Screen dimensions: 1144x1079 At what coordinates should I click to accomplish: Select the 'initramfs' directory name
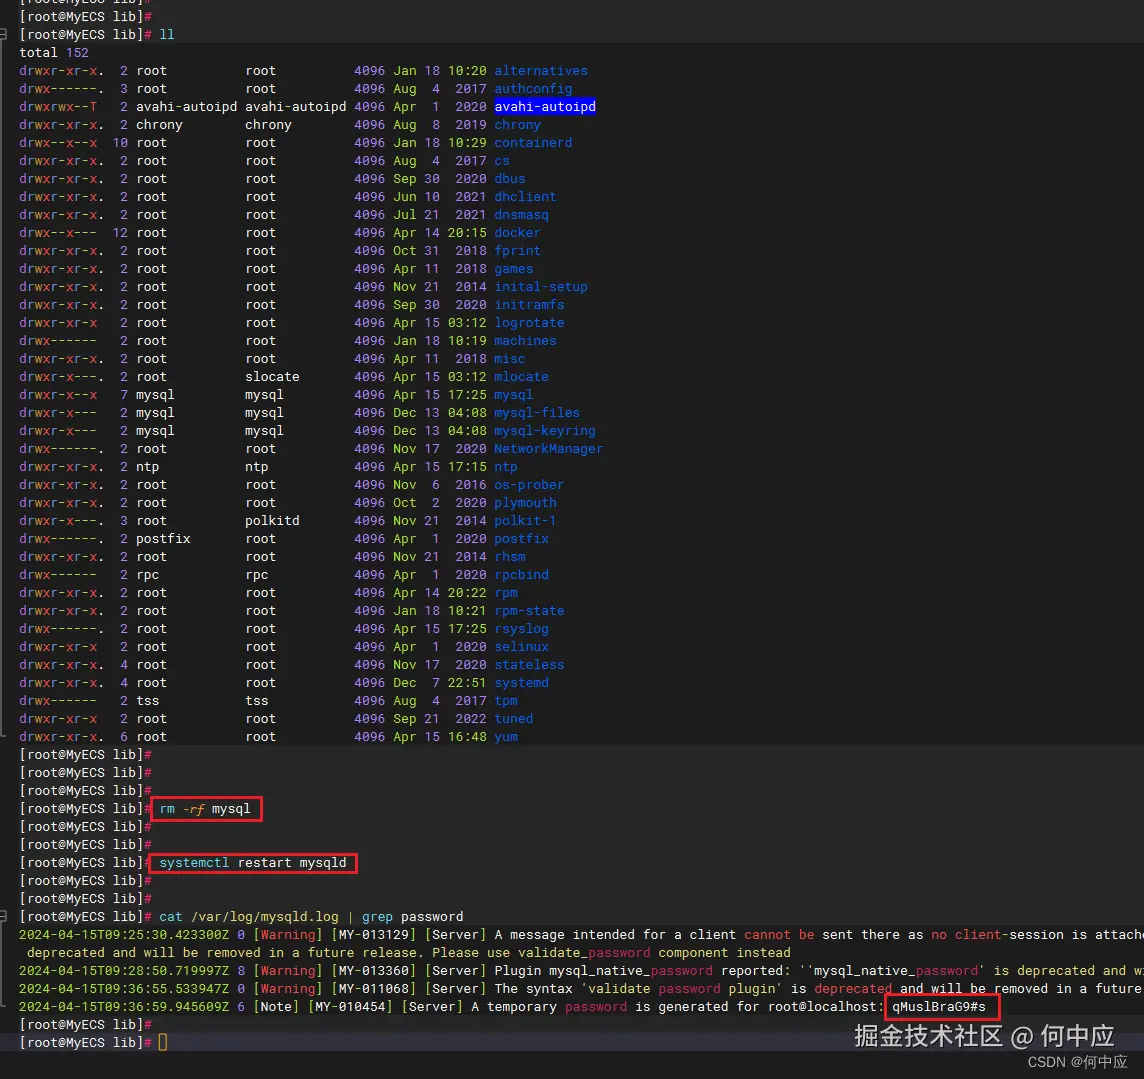tap(529, 304)
